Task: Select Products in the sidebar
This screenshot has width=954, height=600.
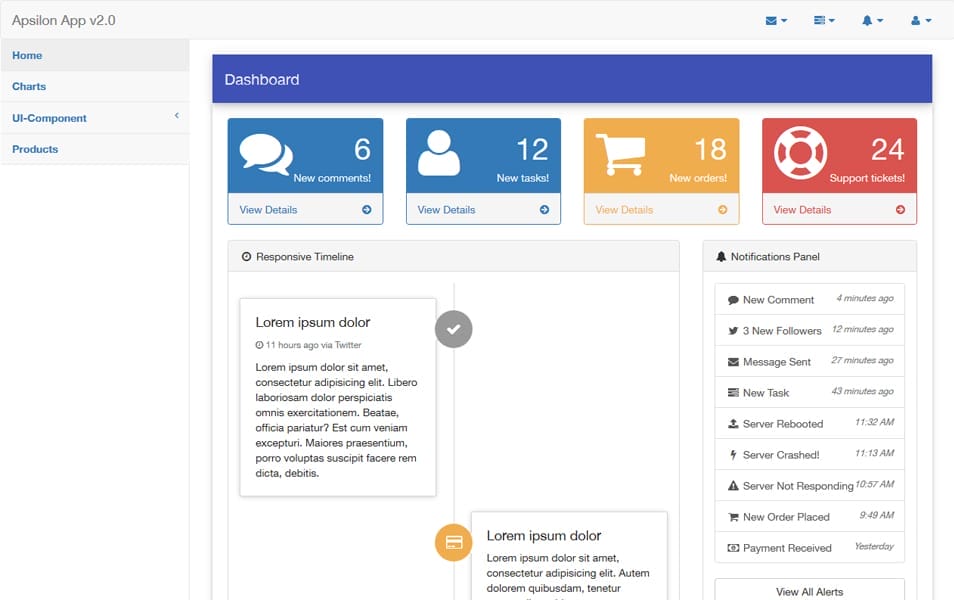Action: pyautogui.click(x=34, y=149)
